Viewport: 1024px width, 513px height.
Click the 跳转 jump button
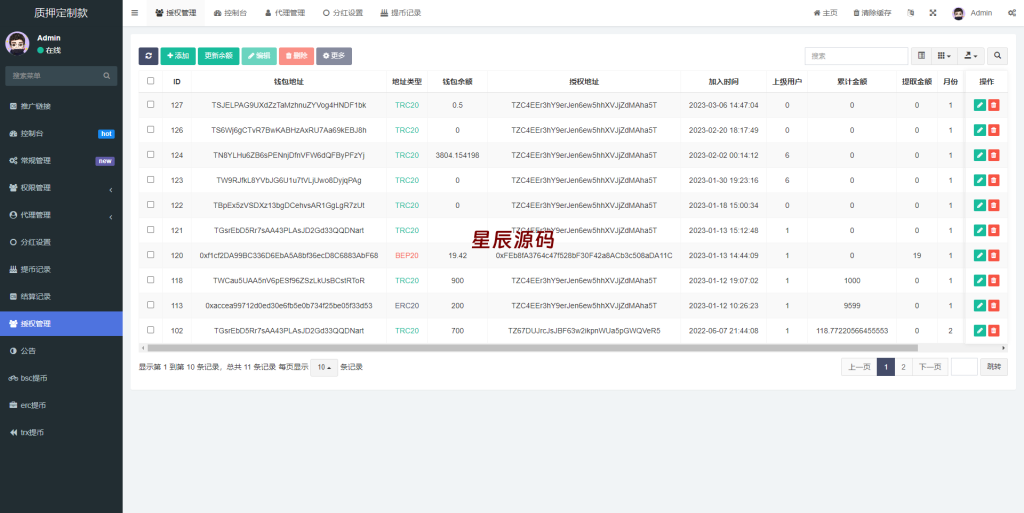pos(993,367)
